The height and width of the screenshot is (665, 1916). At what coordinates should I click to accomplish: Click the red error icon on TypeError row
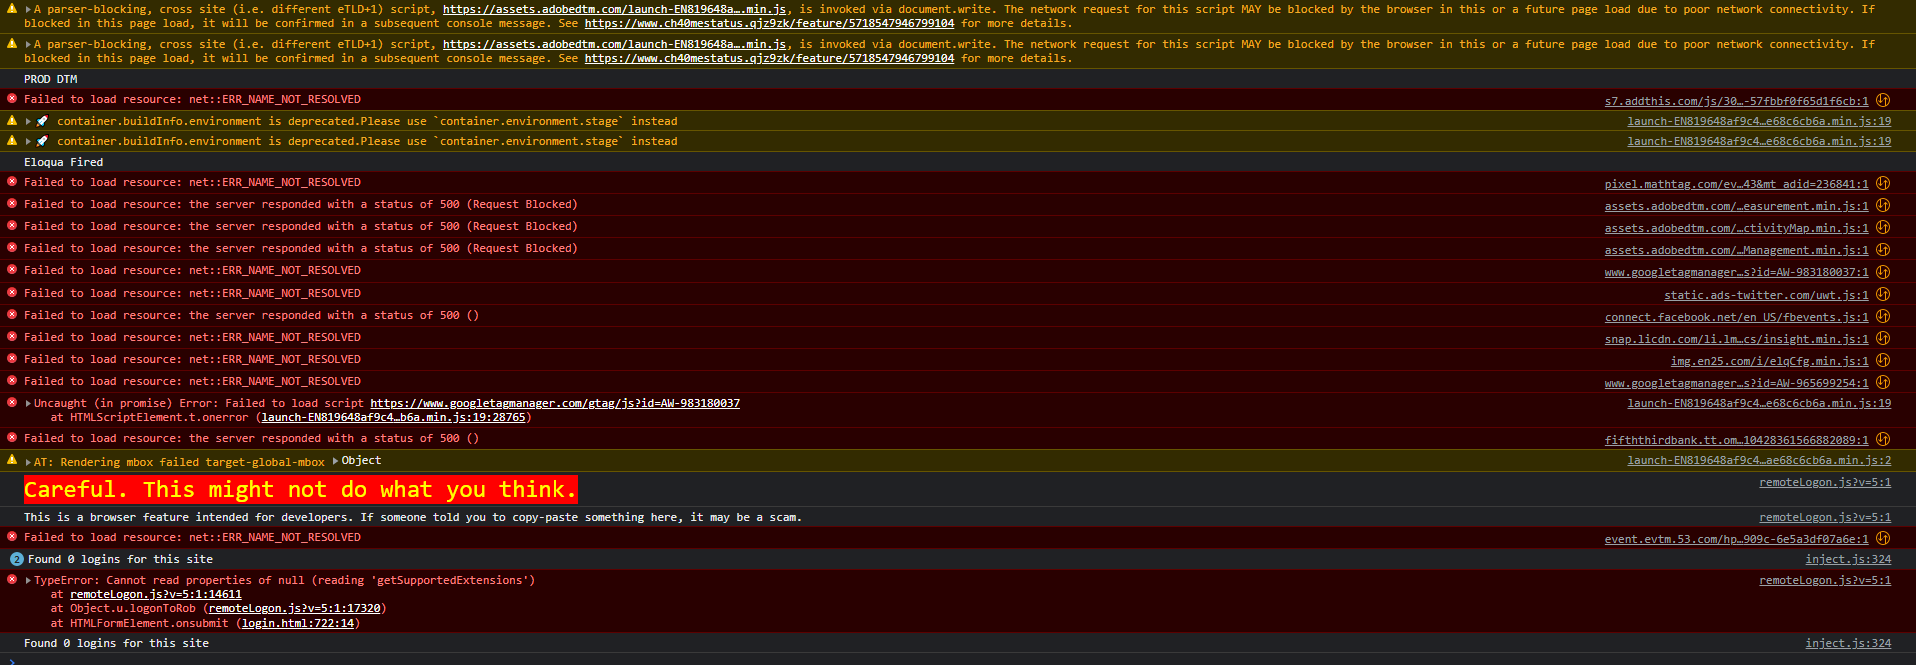[x=12, y=579]
